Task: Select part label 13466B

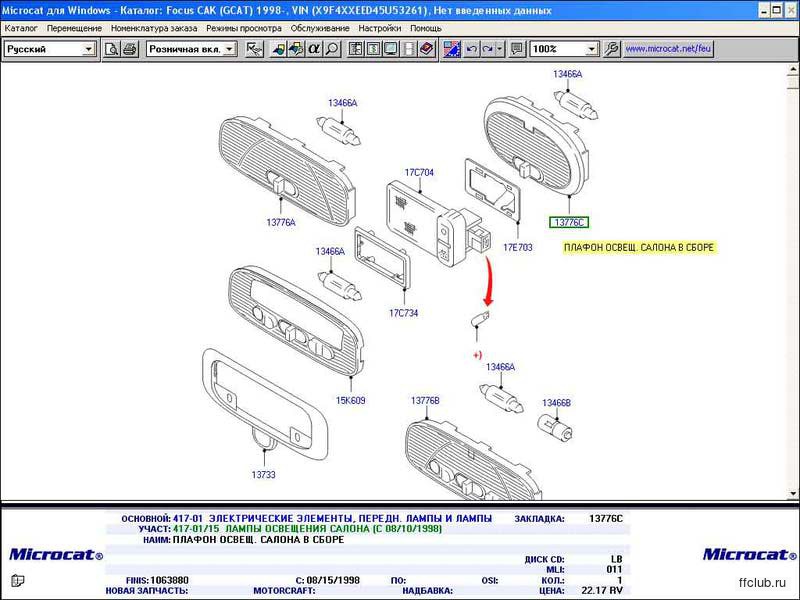Action: pyautogui.click(x=556, y=403)
